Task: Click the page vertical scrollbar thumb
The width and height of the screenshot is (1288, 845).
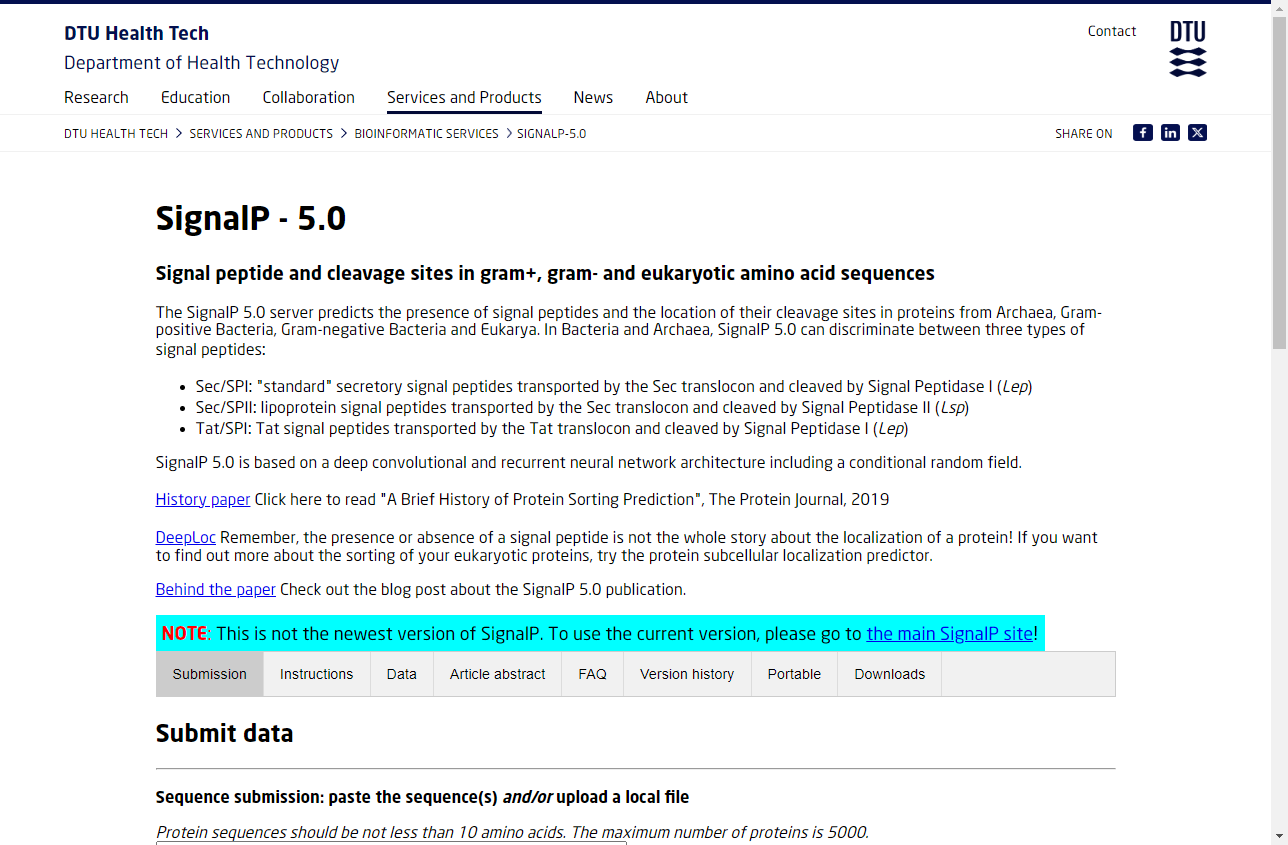Action: click(1279, 182)
